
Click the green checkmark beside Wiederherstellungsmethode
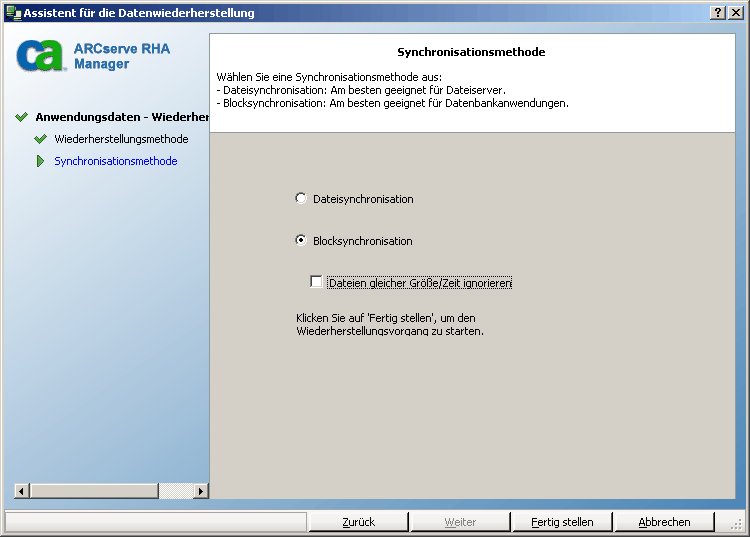click(40, 139)
